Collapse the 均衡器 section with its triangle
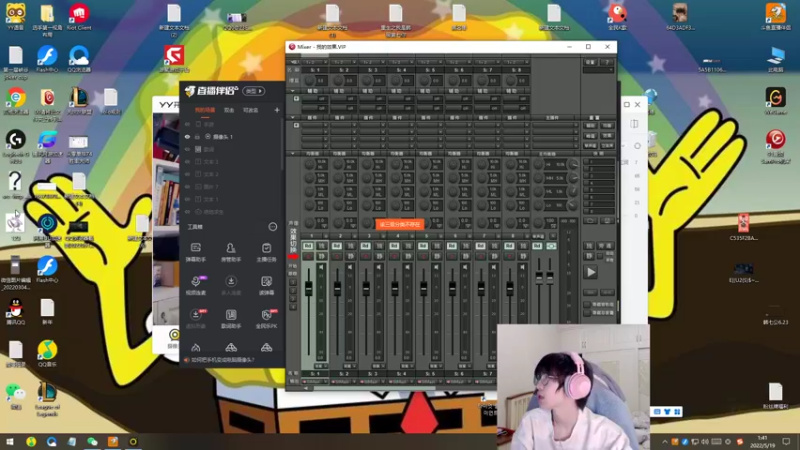This screenshot has width=800, height=450. pyautogui.click(x=292, y=154)
